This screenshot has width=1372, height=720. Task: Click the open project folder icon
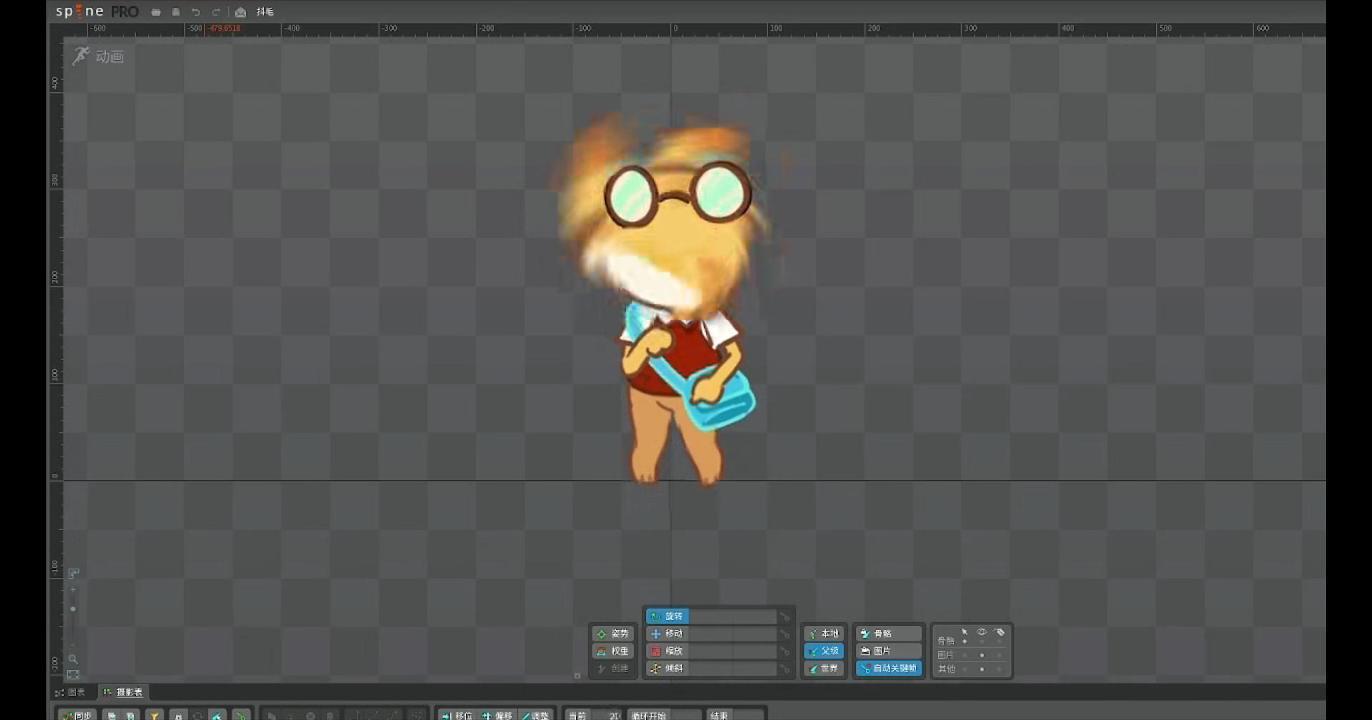click(156, 12)
